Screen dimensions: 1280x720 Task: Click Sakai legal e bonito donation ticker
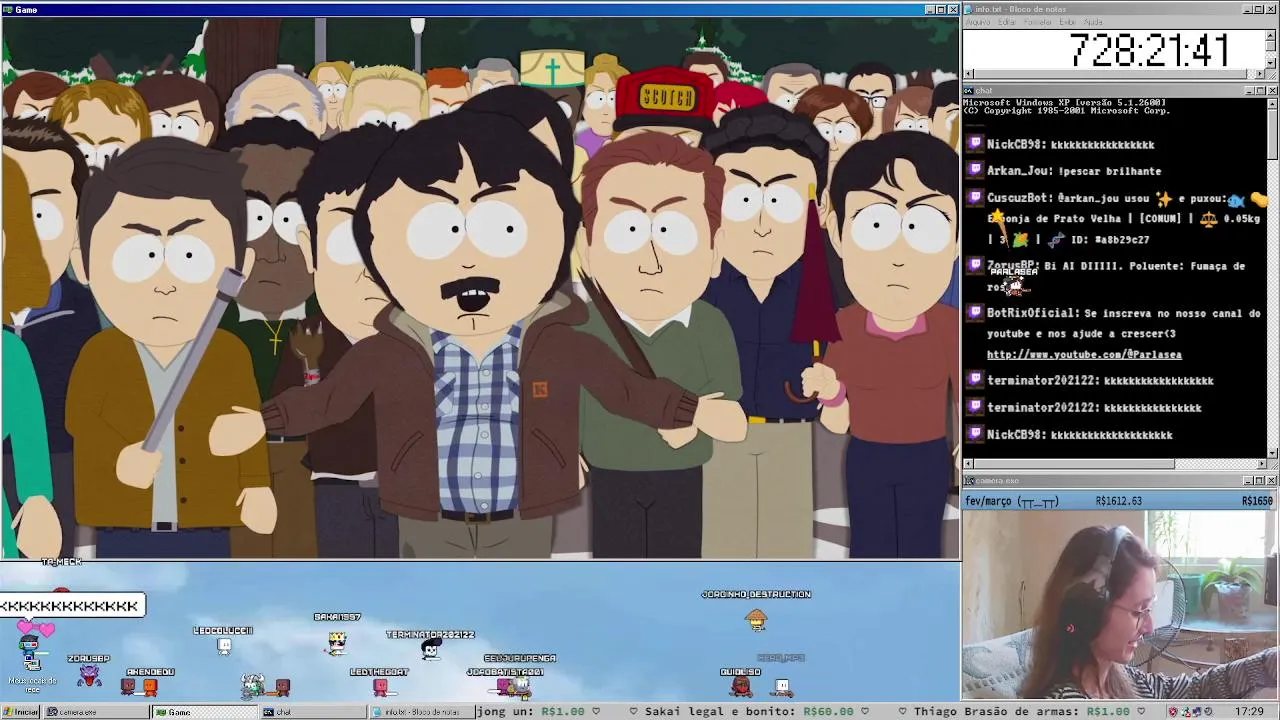(x=749, y=712)
